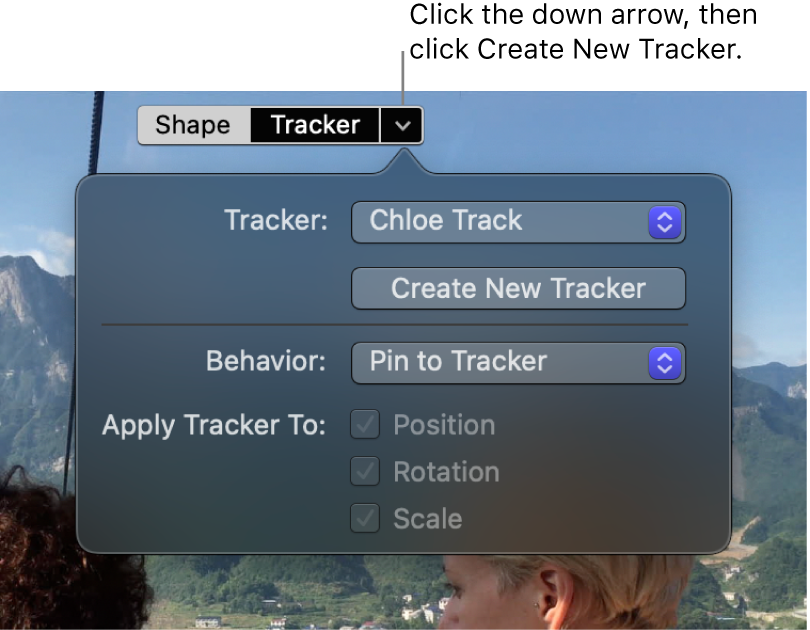
Task: Click the up/down arrows on Chloe Track menu
Action: point(664,221)
